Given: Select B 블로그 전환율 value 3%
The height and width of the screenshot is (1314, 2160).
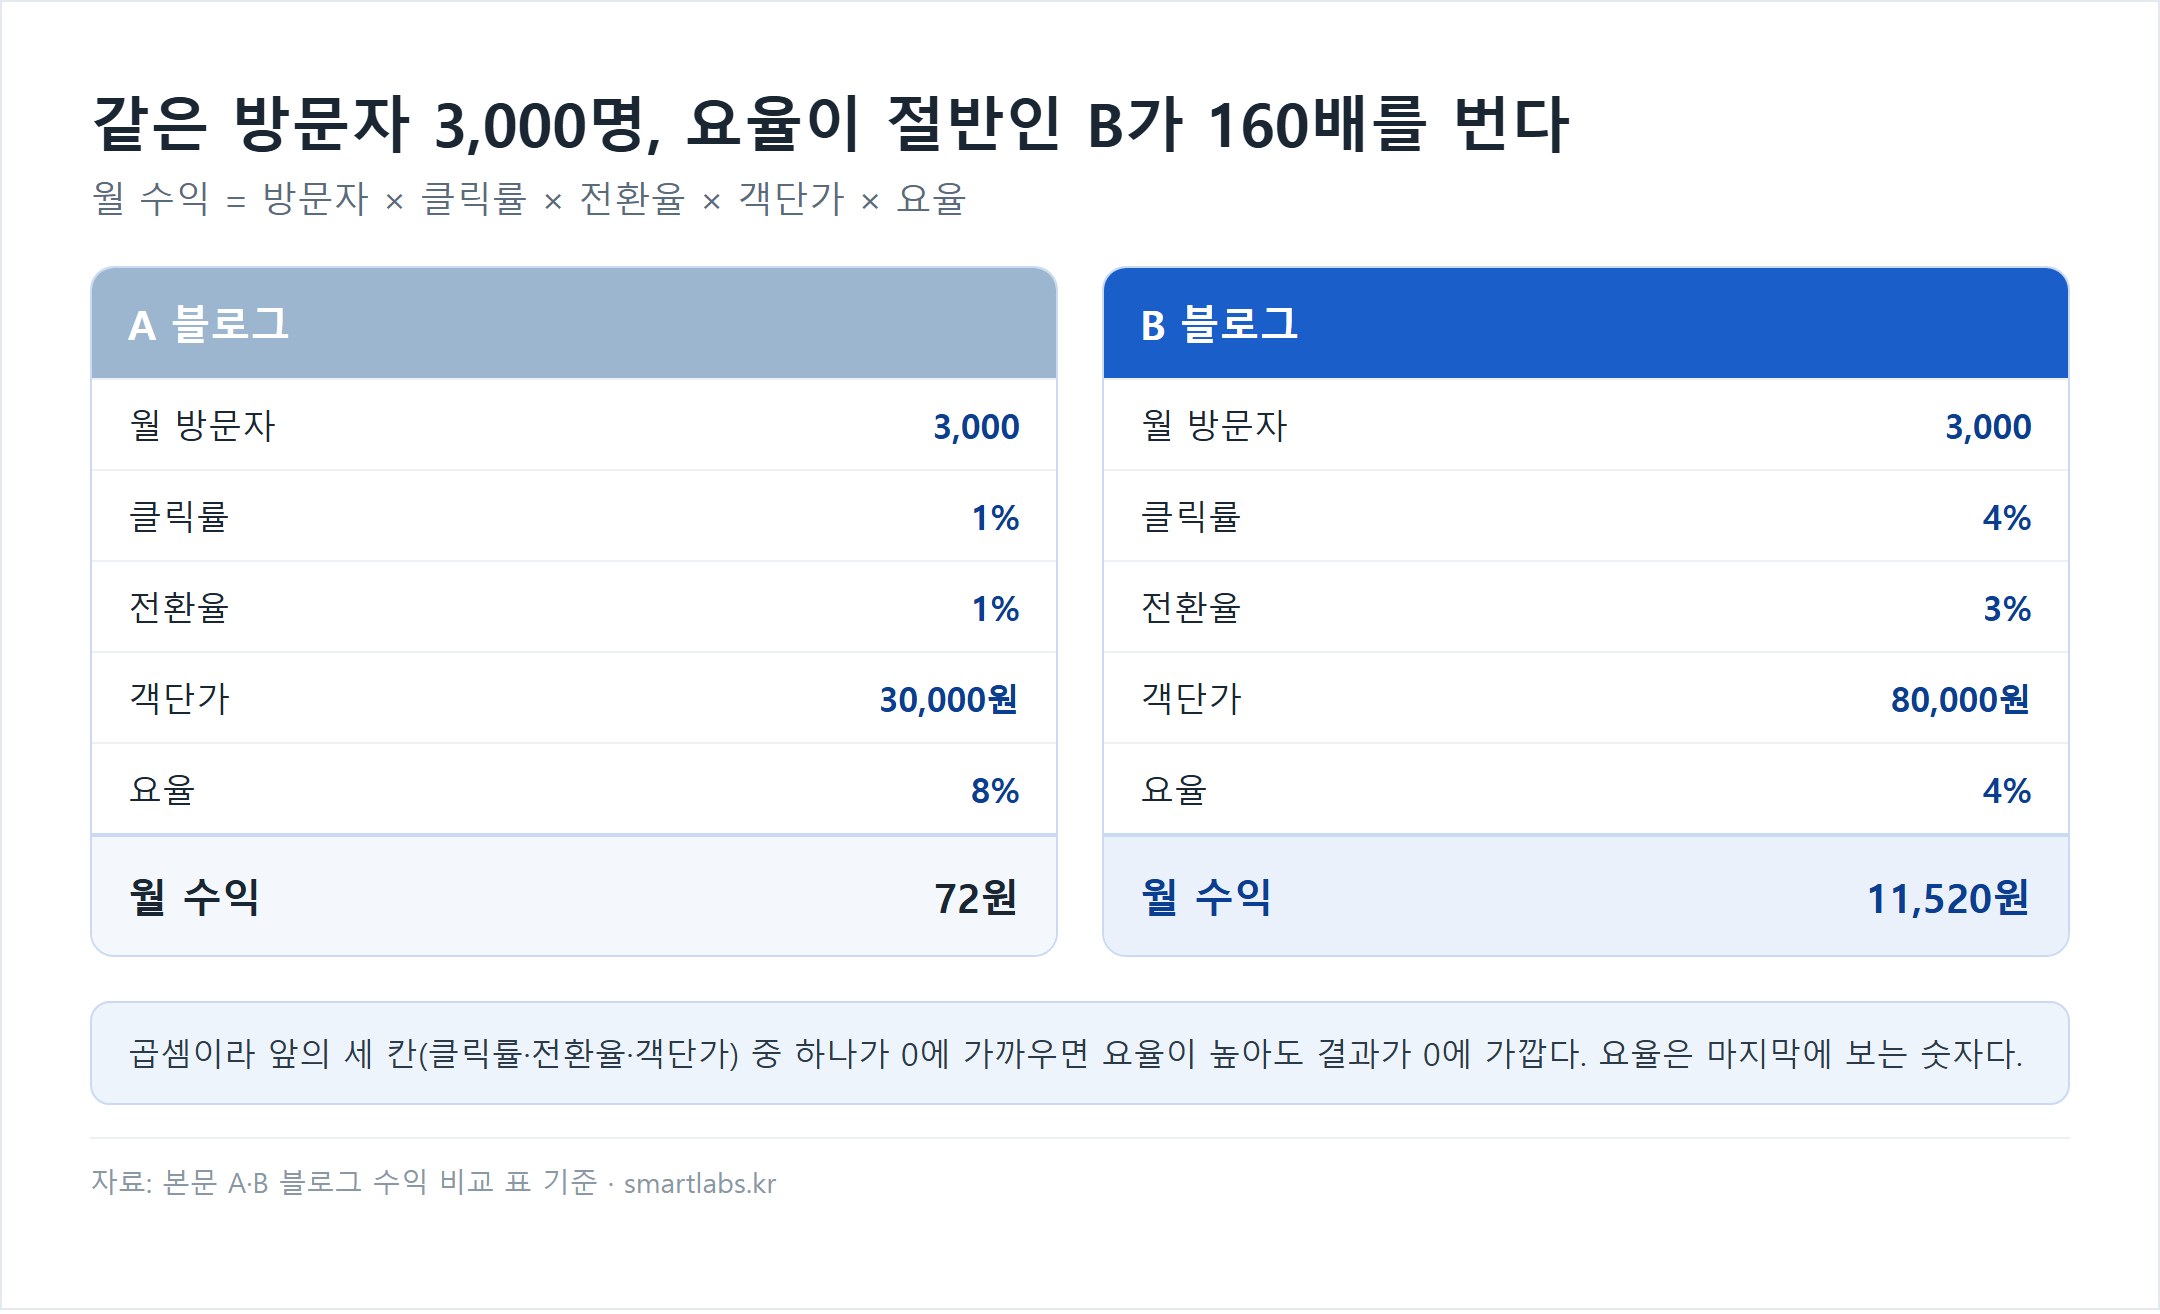Looking at the screenshot, I should (2007, 609).
